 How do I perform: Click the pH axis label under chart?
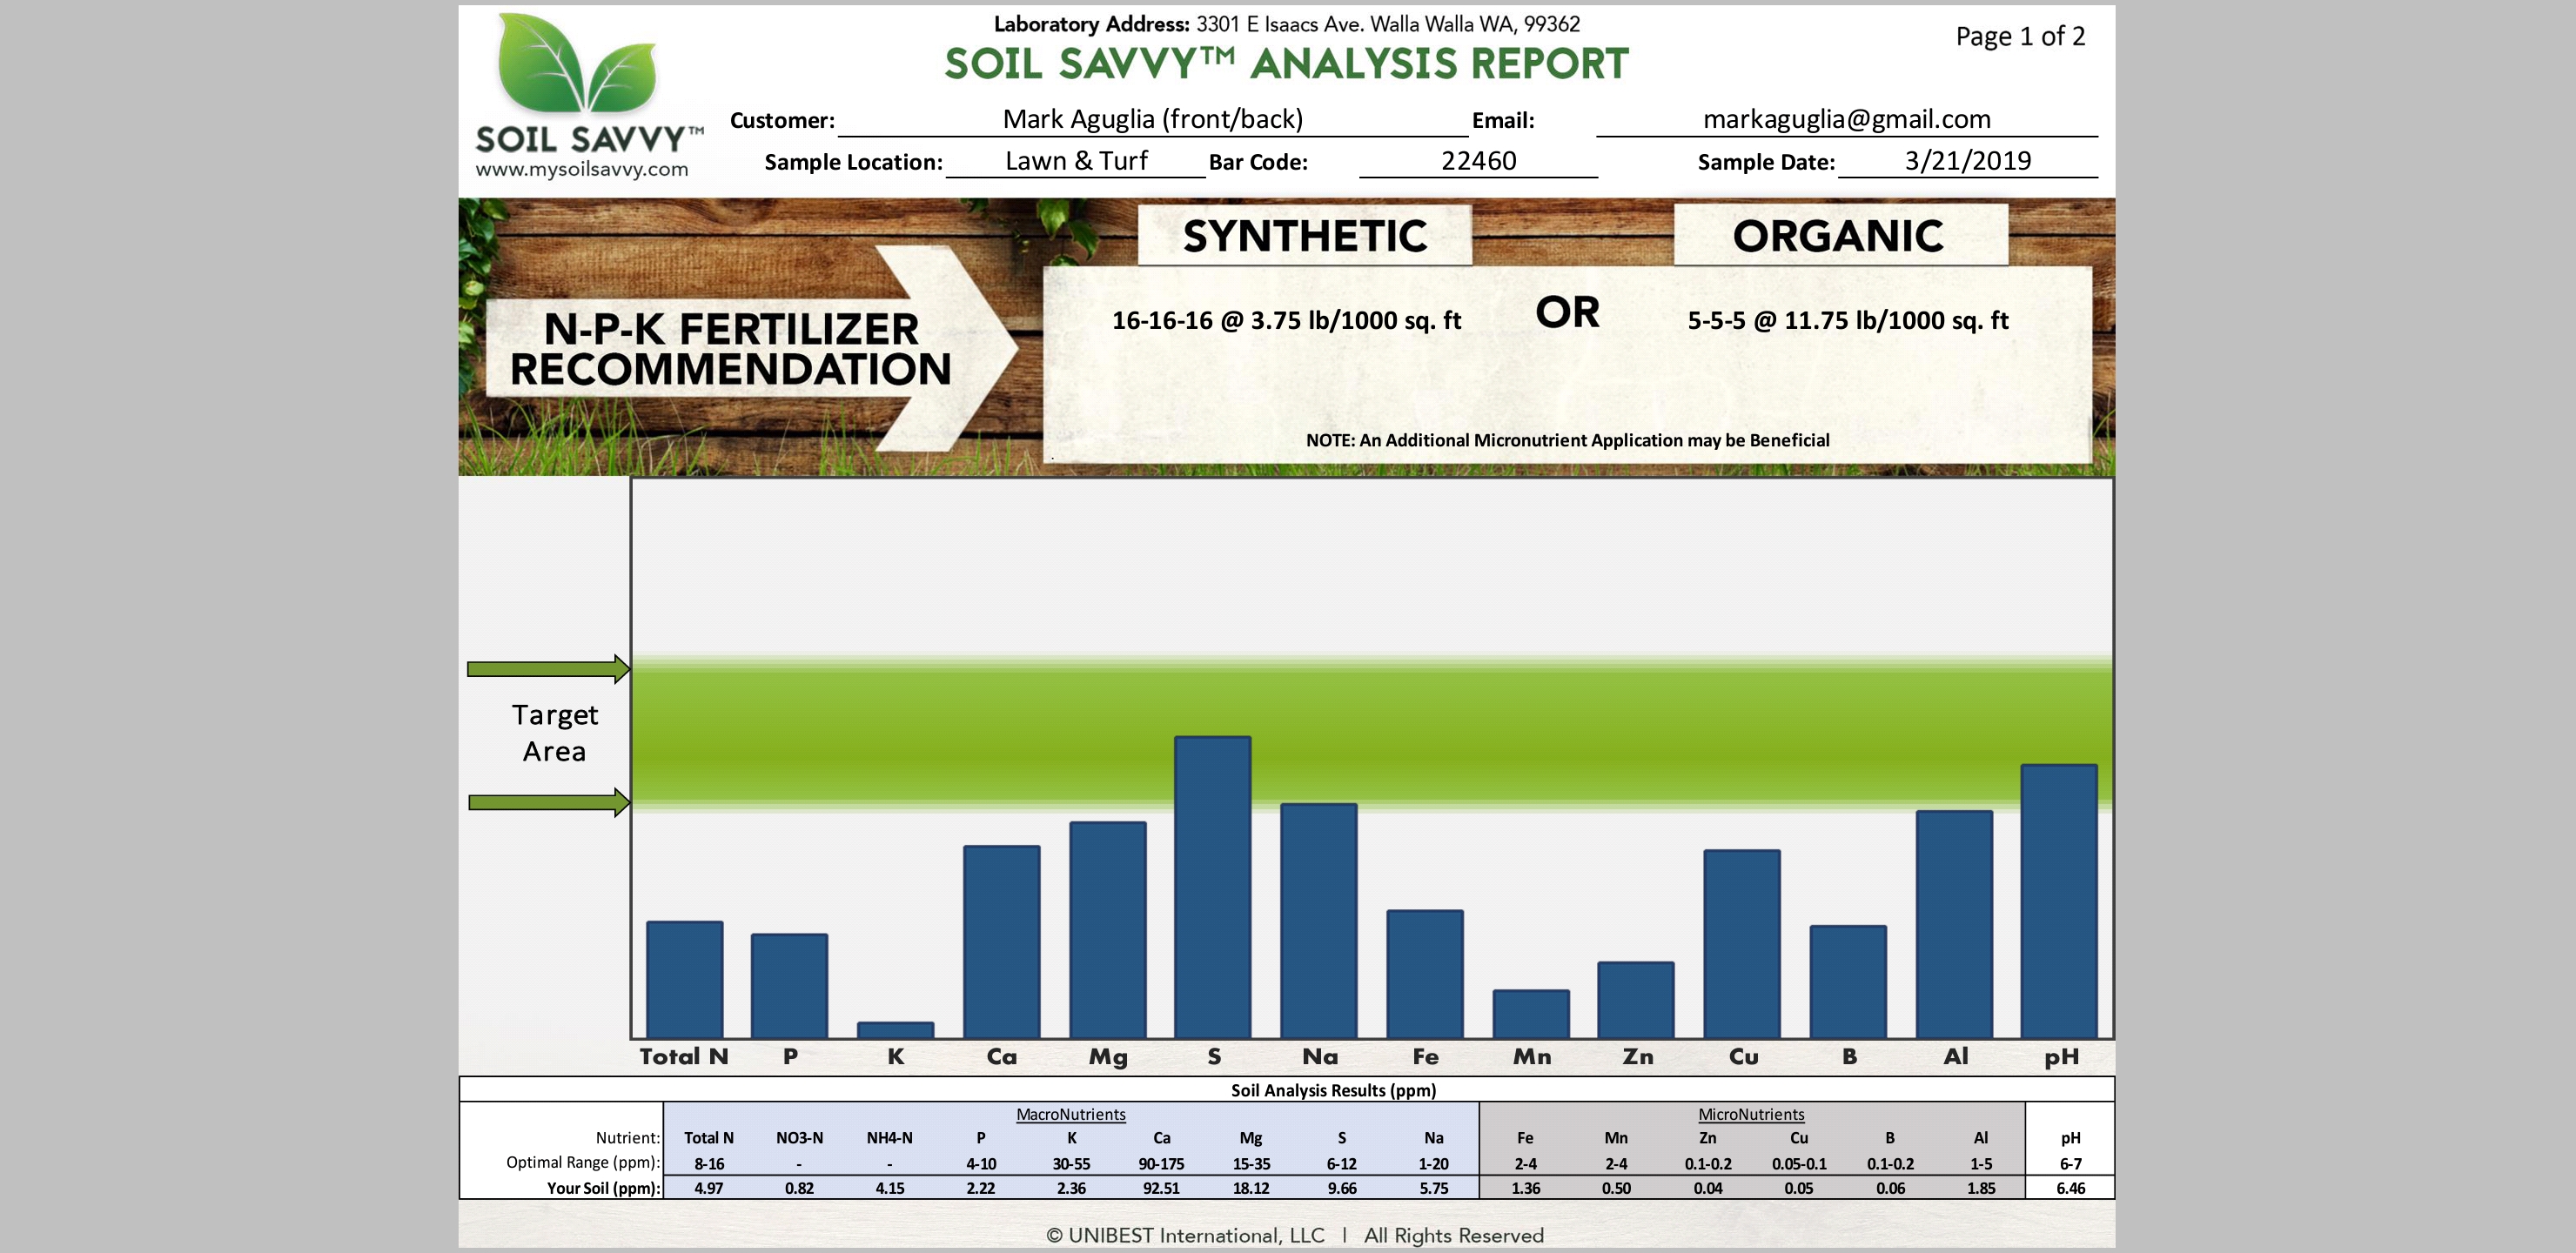point(2061,1057)
